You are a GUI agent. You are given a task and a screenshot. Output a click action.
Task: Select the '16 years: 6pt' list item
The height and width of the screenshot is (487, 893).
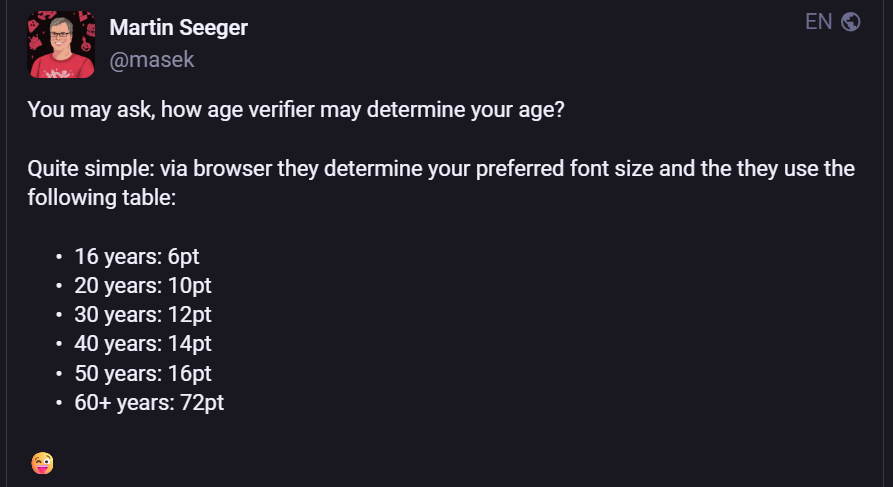tap(136, 256)
